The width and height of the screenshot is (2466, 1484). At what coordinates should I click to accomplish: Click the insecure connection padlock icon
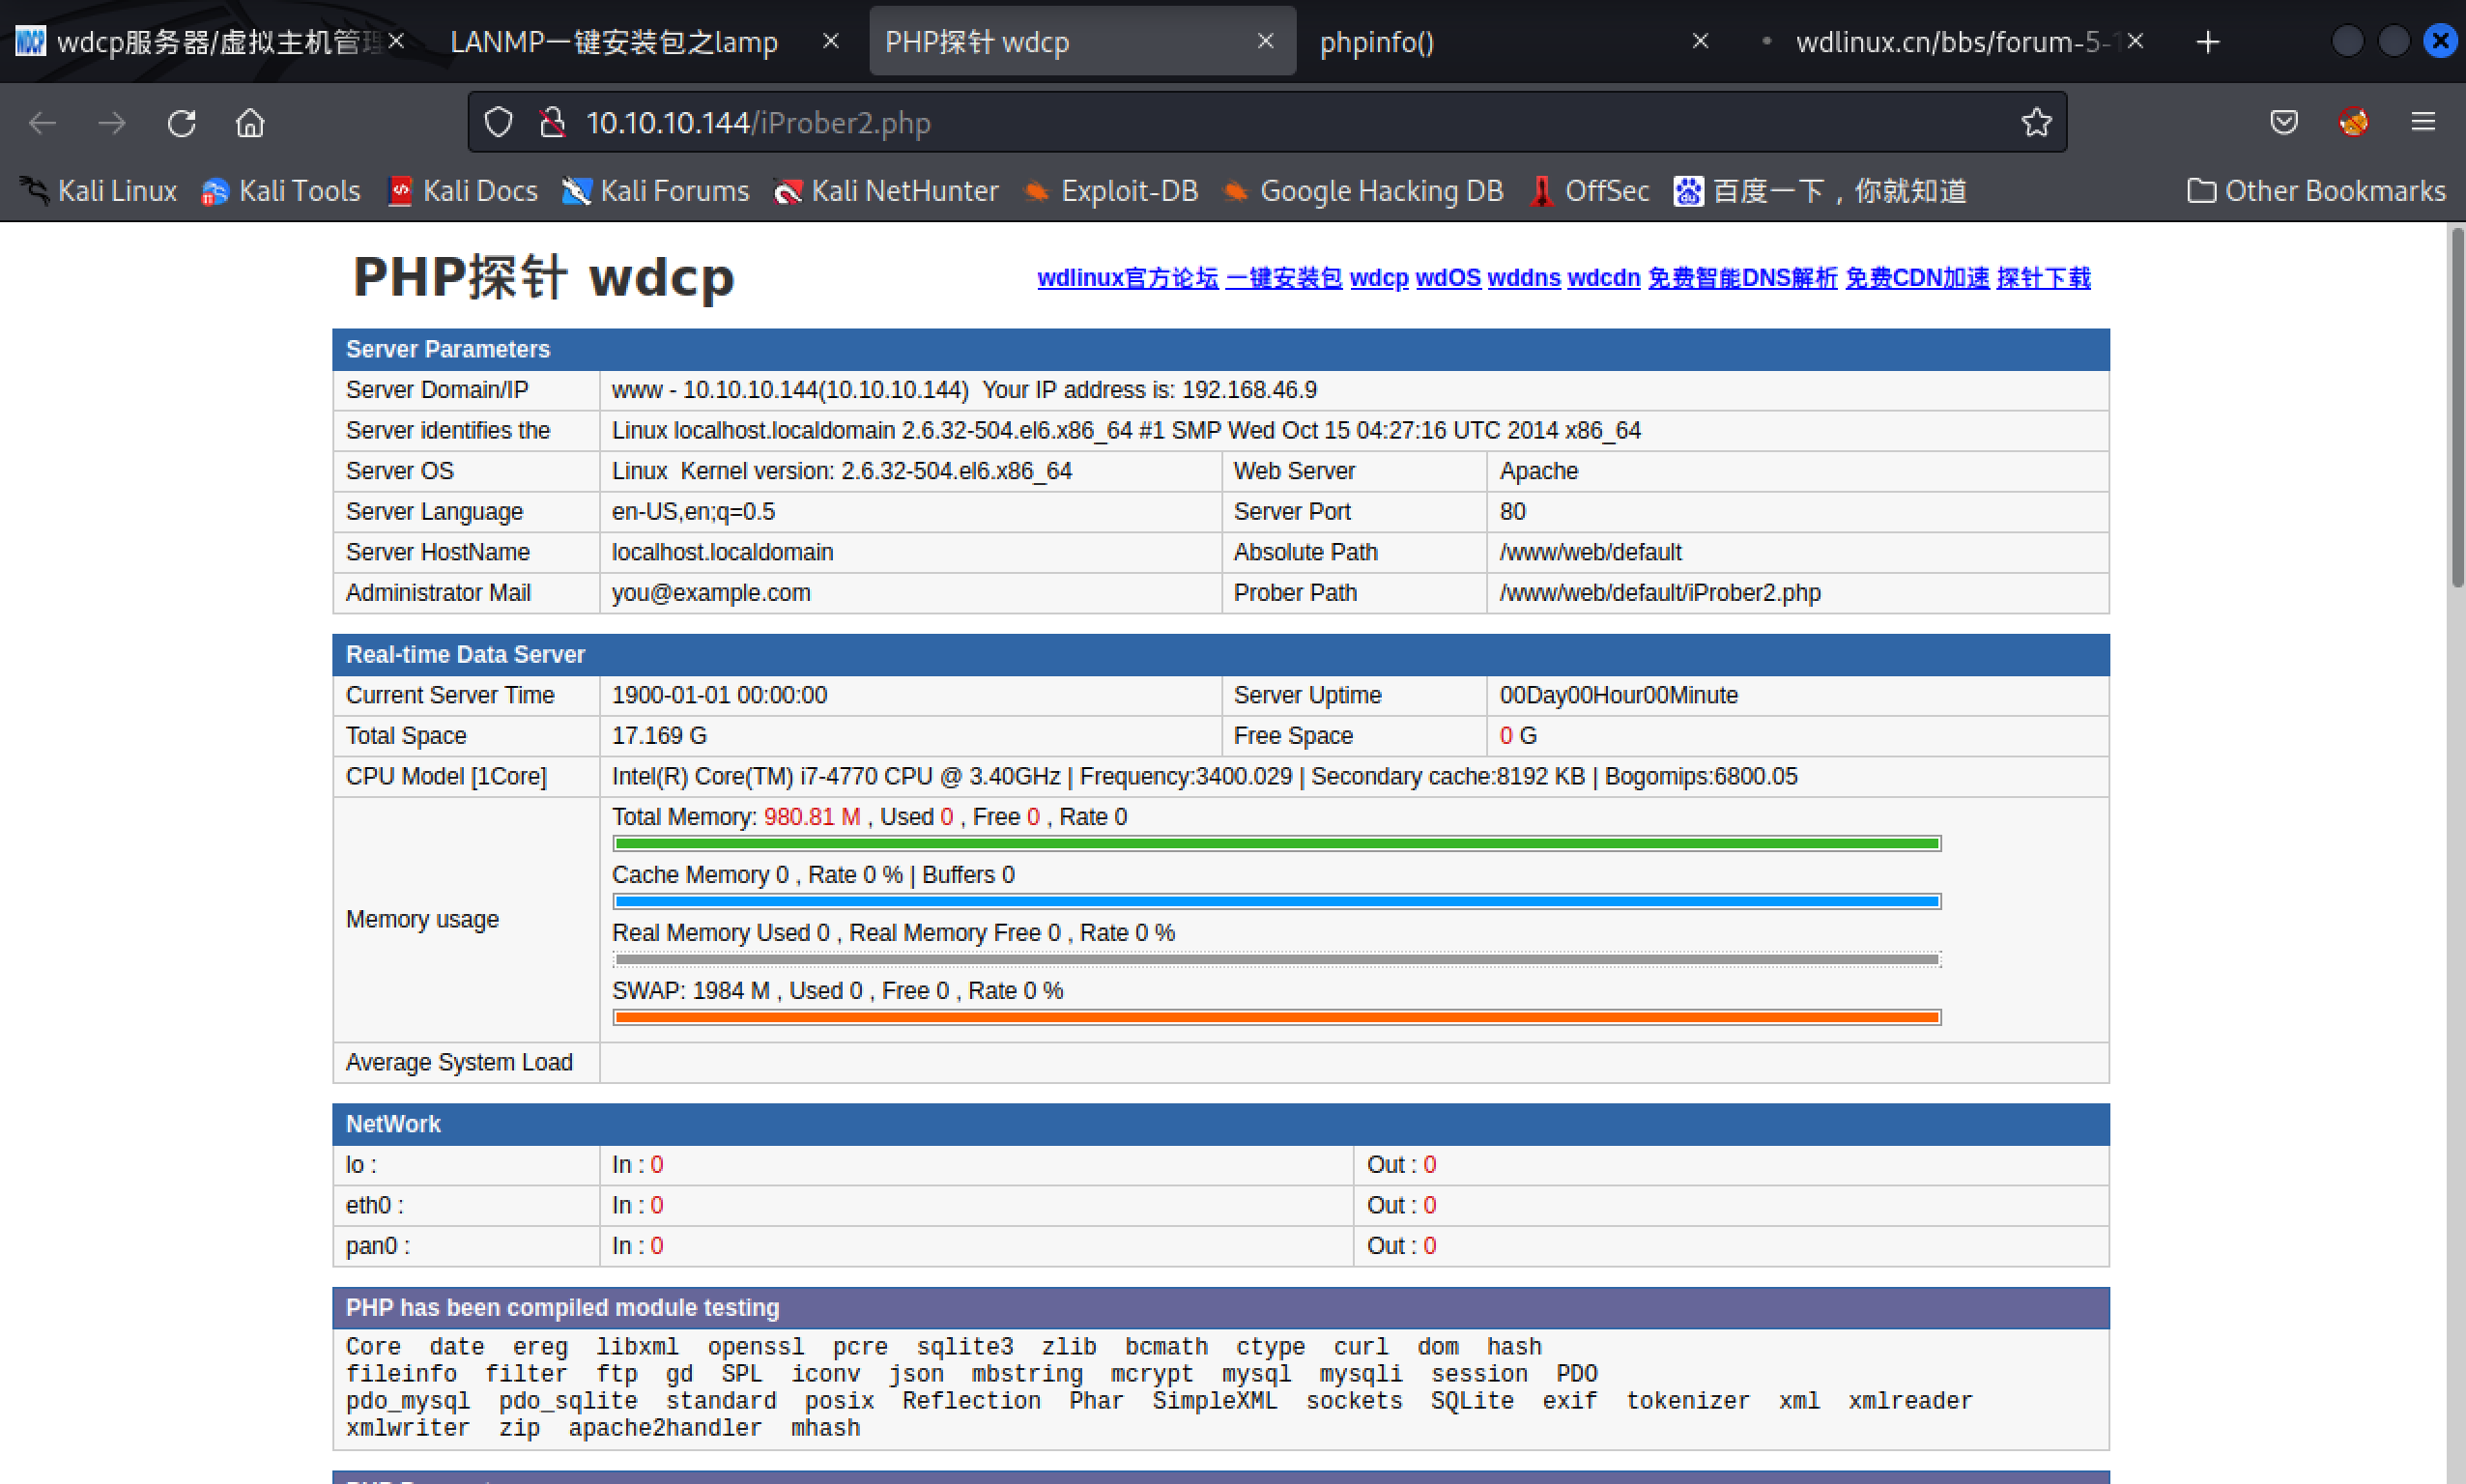coord(552,123)
